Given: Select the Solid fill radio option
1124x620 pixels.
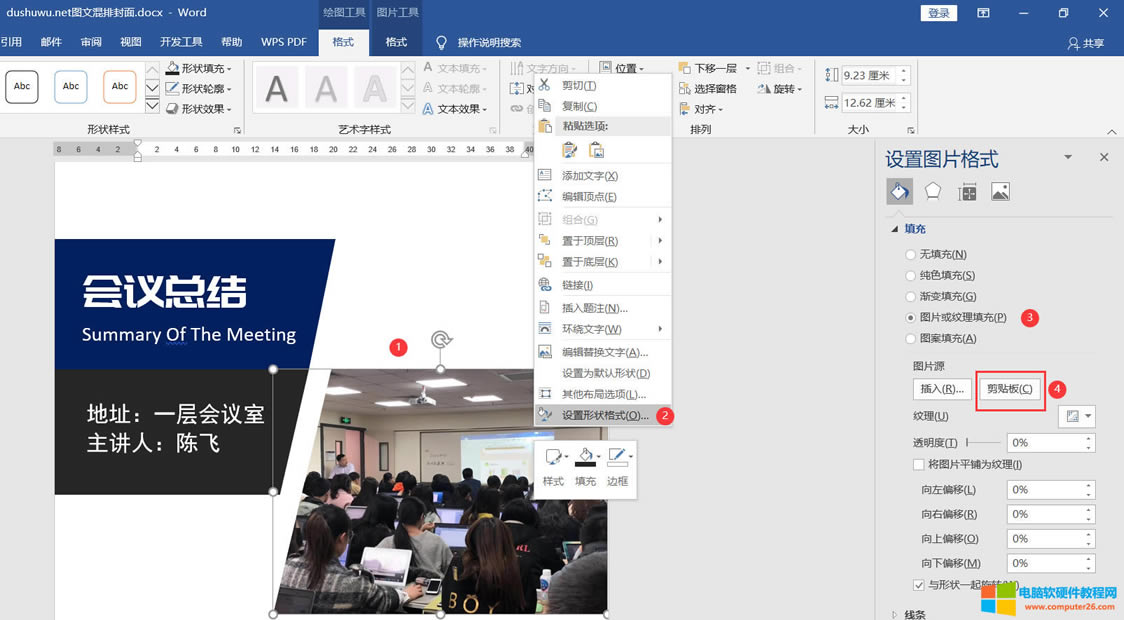Looking at the screenshot, I should pos(910,275).
